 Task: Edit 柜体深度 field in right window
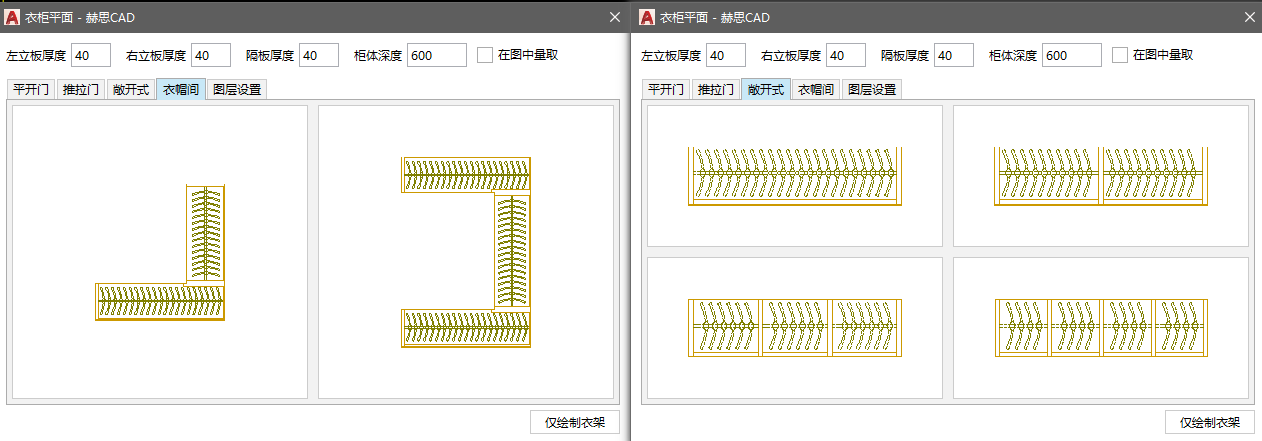pyautogui.click(x=1072, y=55)
